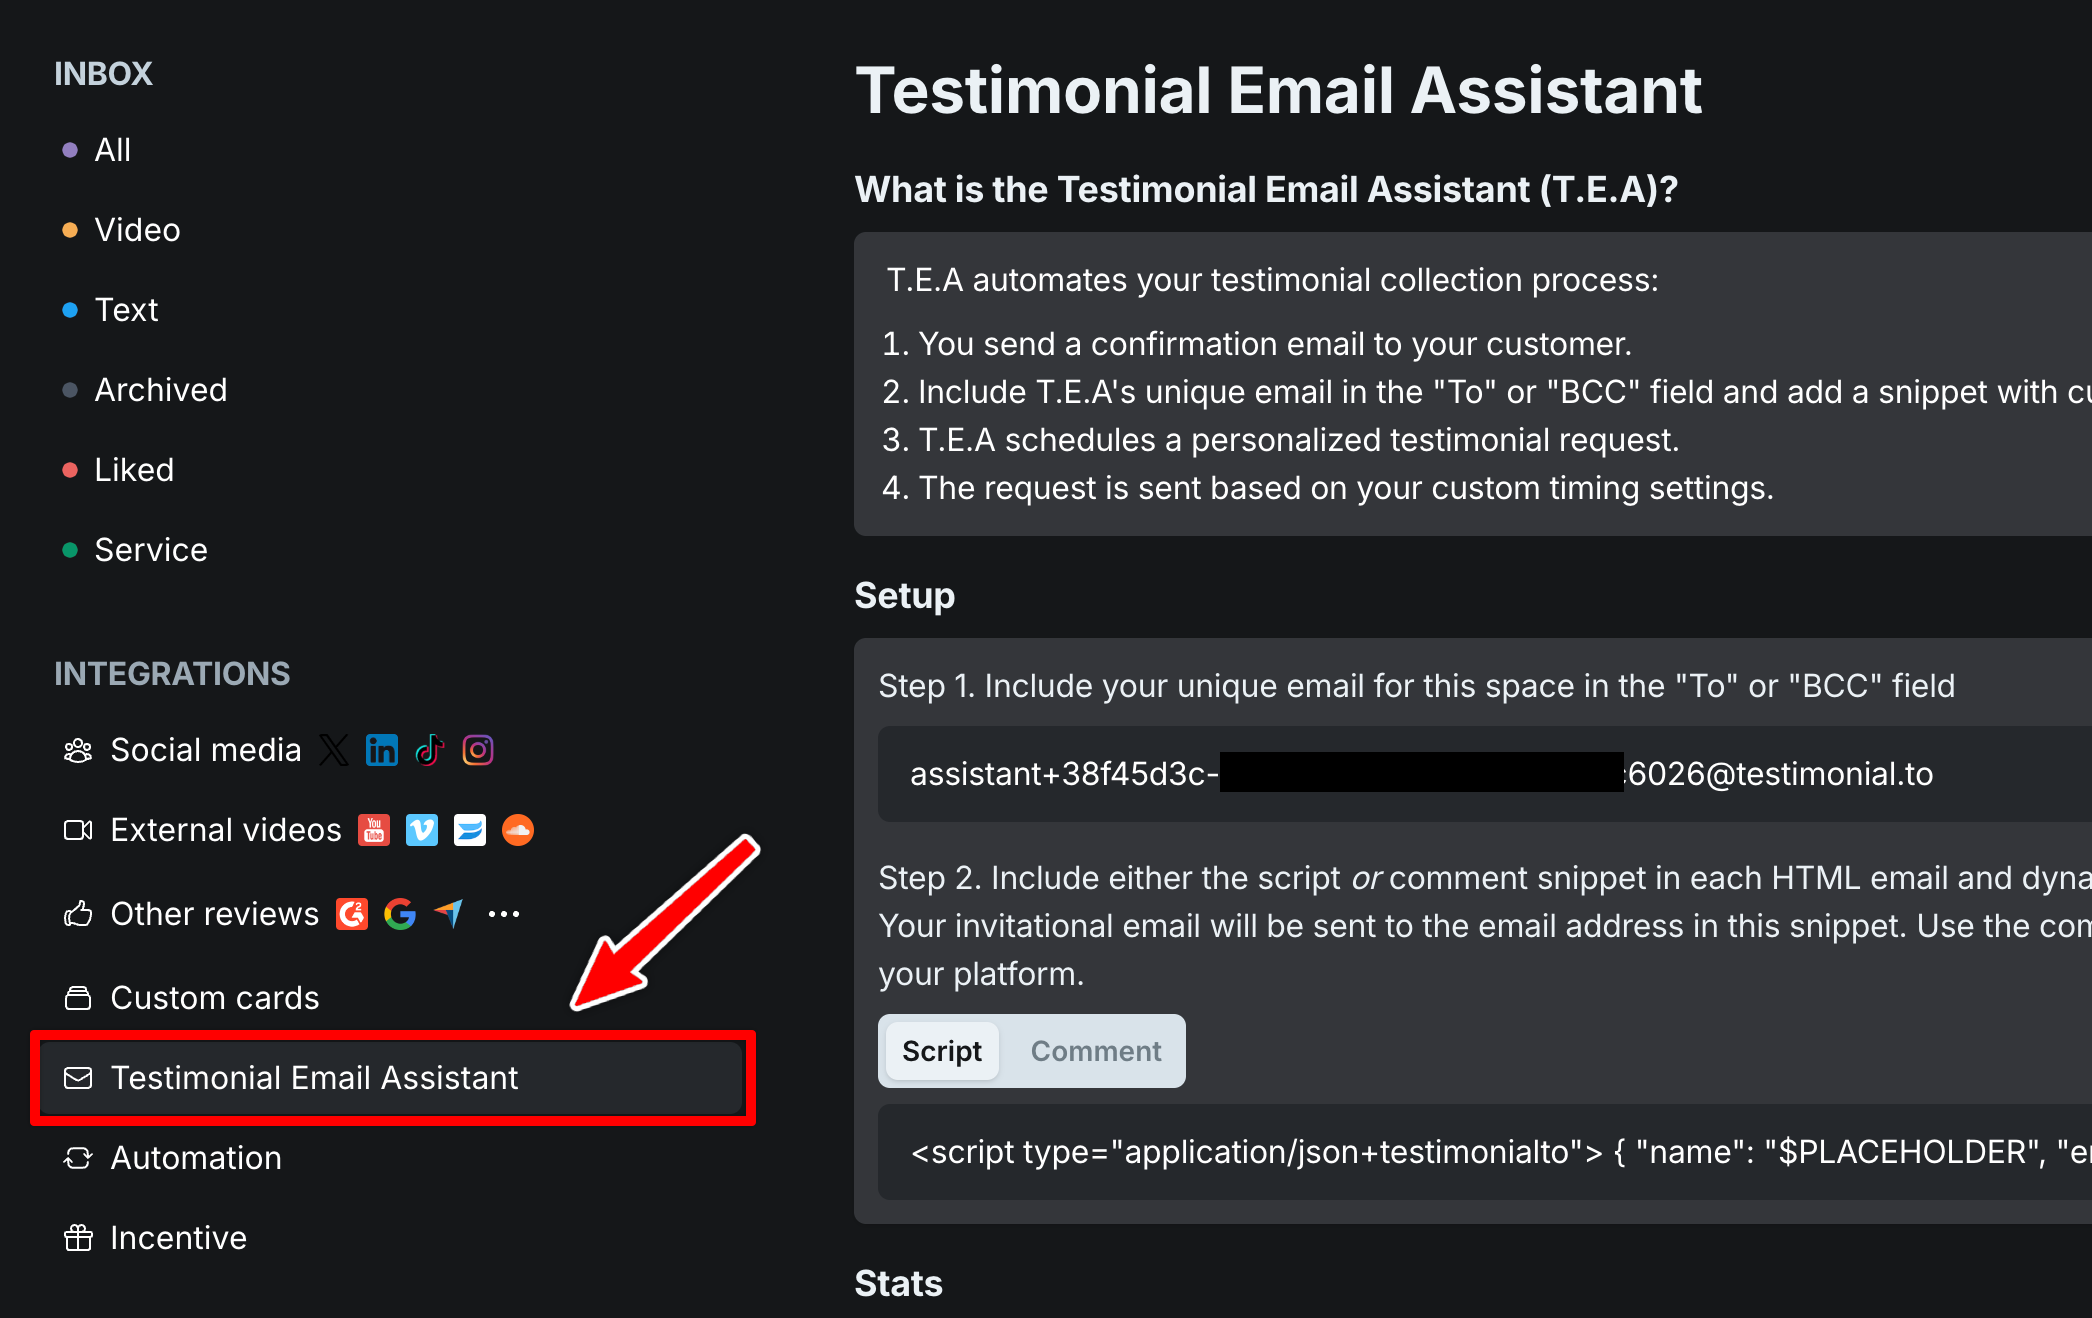Click the script snippet code box
This screenshot has width=2092, height=1318.
coord(1480,1152)
